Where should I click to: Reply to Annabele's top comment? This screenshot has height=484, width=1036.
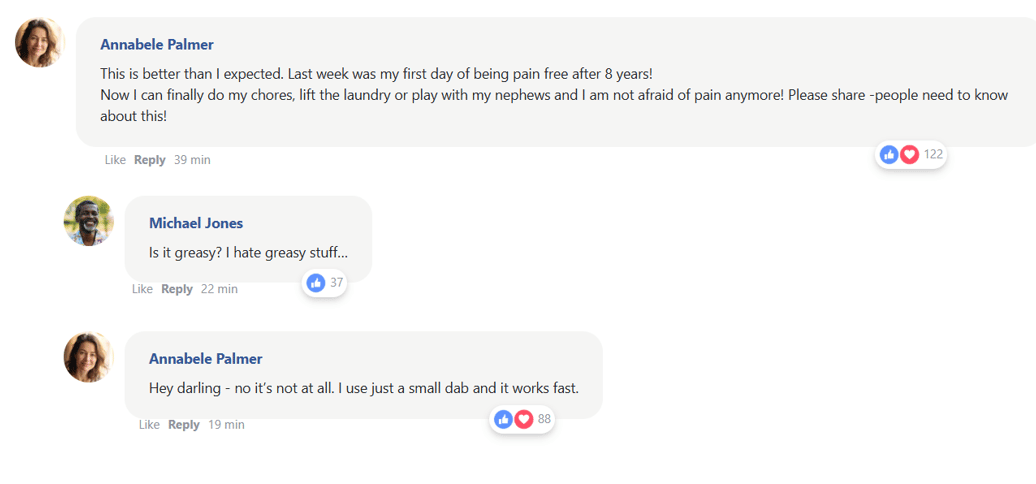click(x=150, y=160)
